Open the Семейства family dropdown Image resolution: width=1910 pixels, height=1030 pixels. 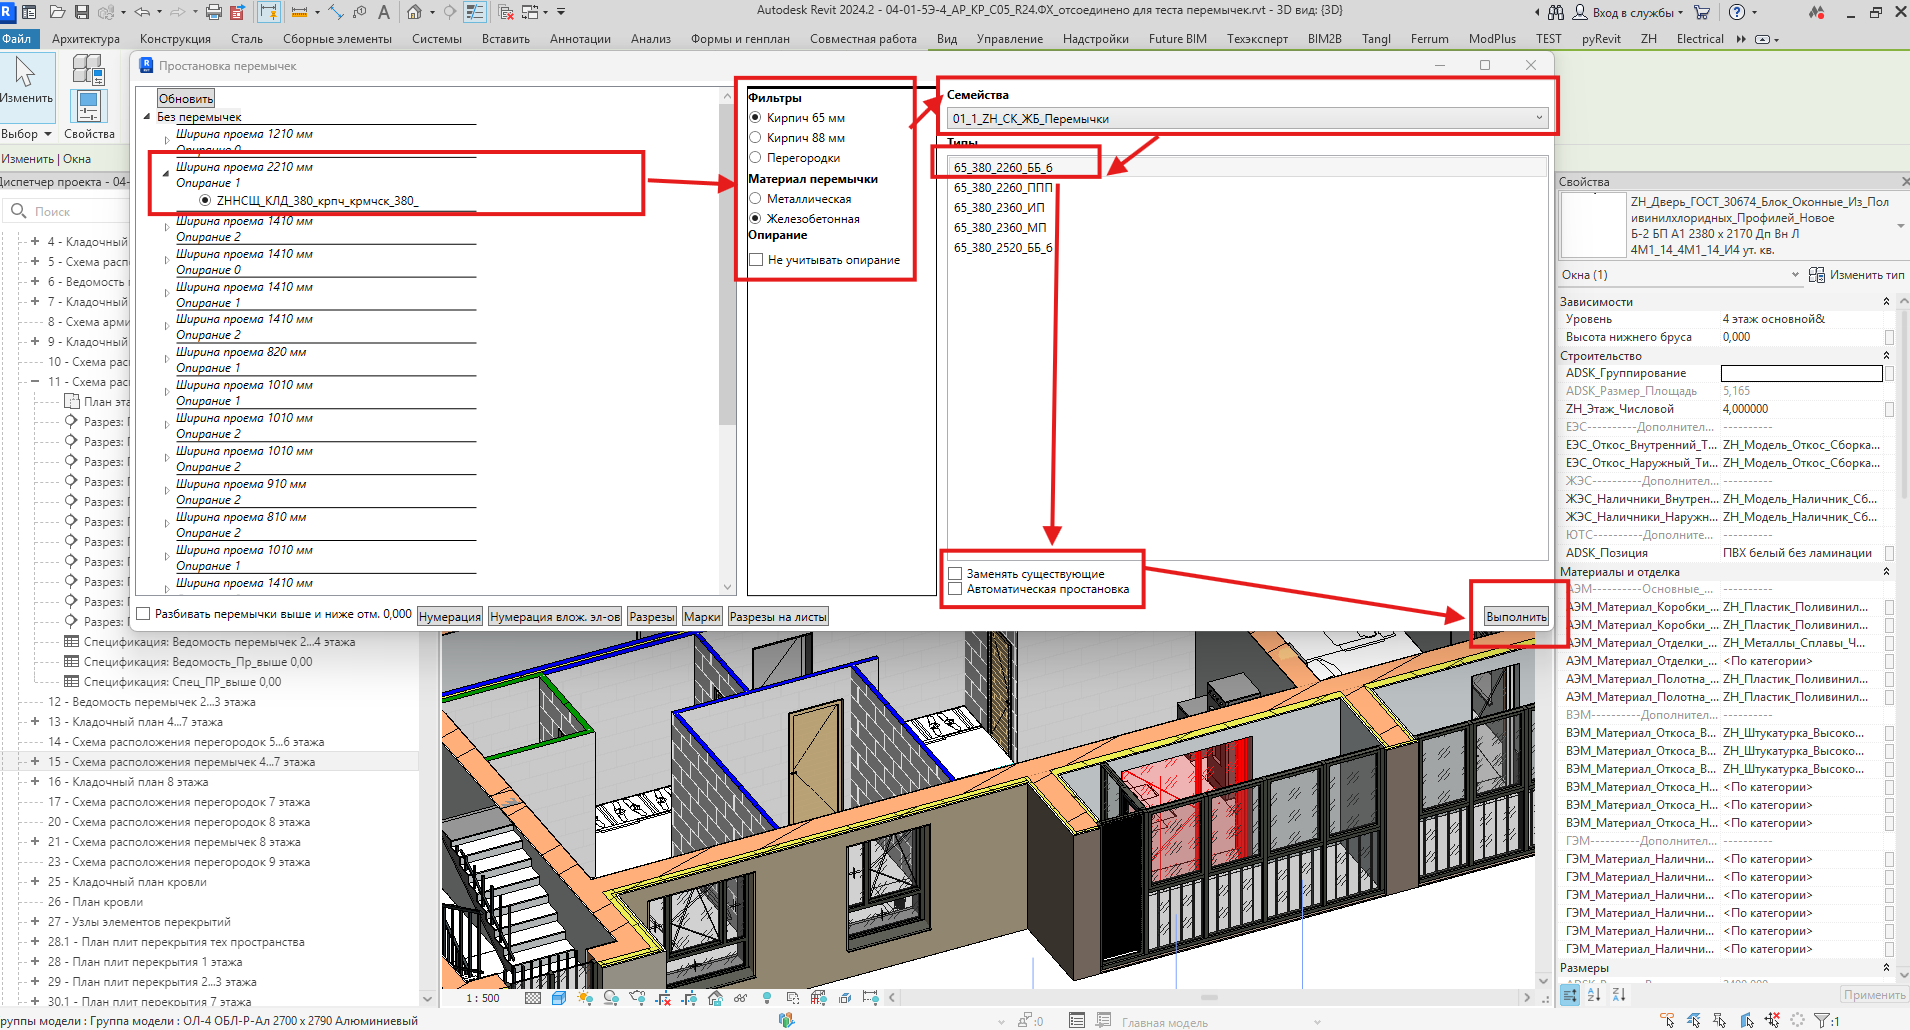pos(1248,119)
